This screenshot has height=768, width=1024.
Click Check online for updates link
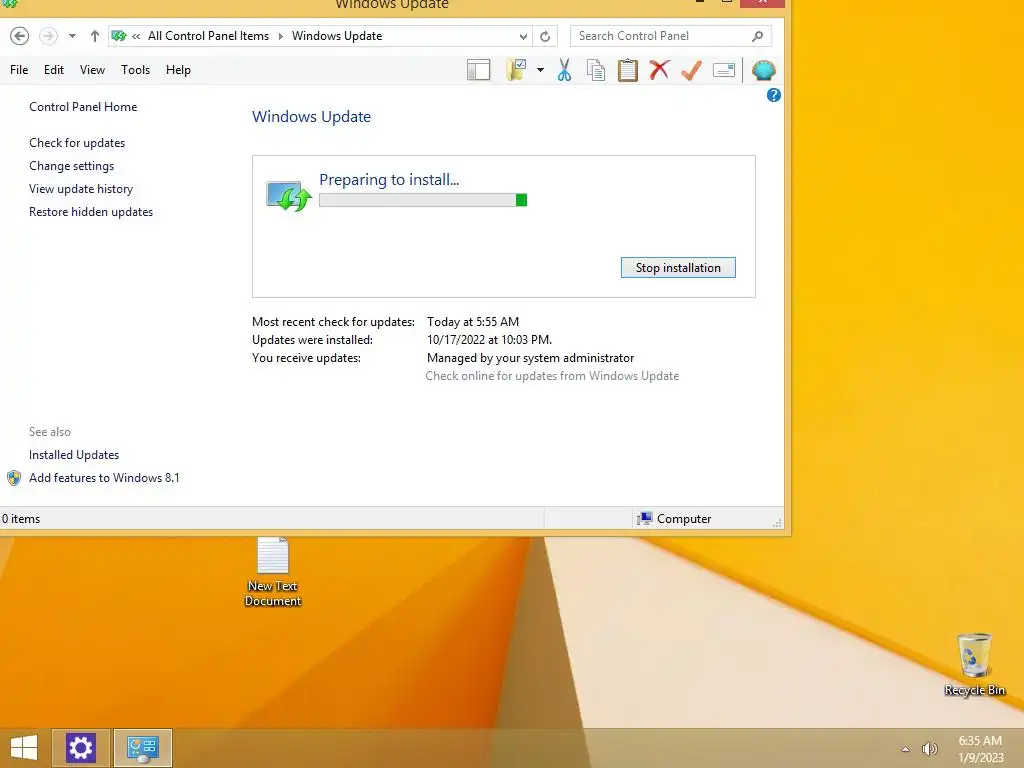[x=552, y=376]
